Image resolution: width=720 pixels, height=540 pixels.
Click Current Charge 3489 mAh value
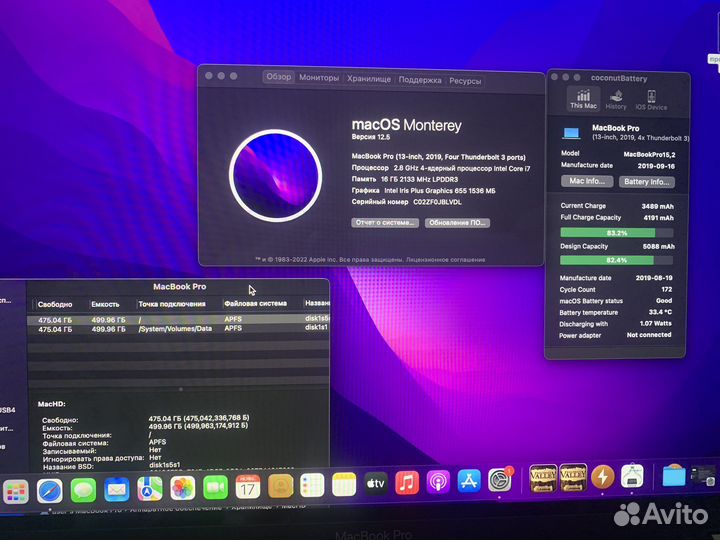[658, 207]
